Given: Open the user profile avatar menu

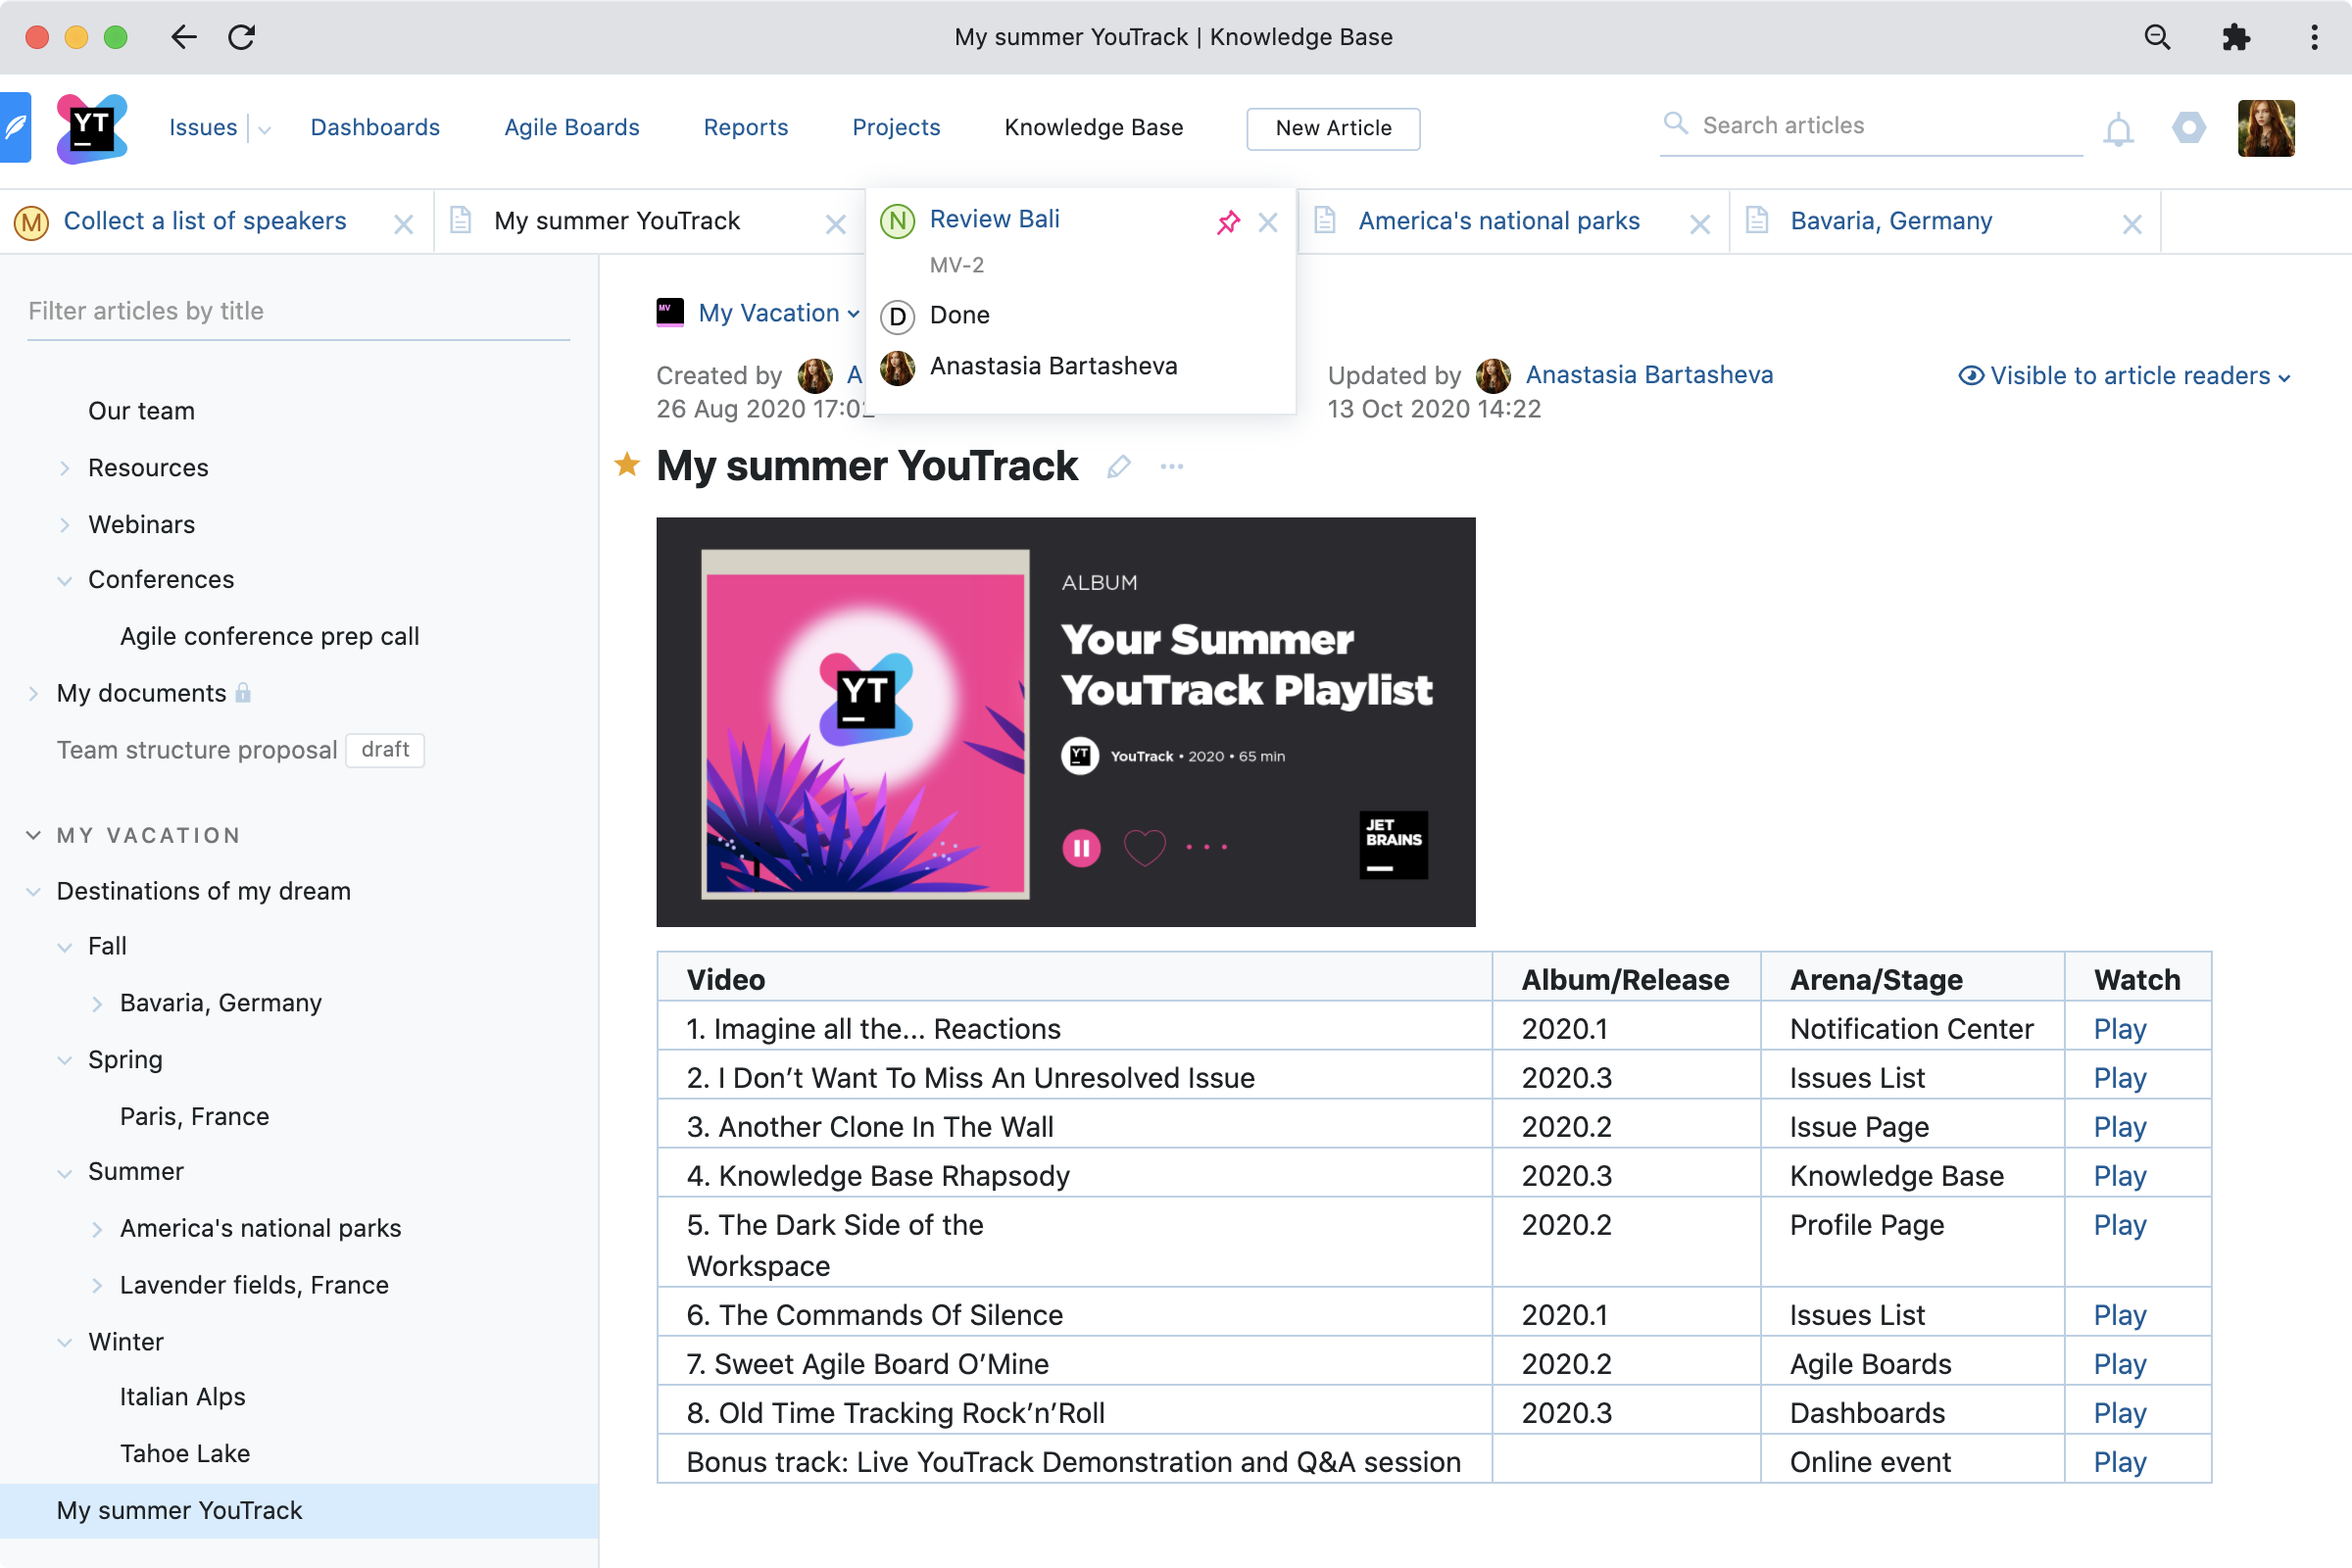Looking at the screenshot, I should click(2266, 128).
